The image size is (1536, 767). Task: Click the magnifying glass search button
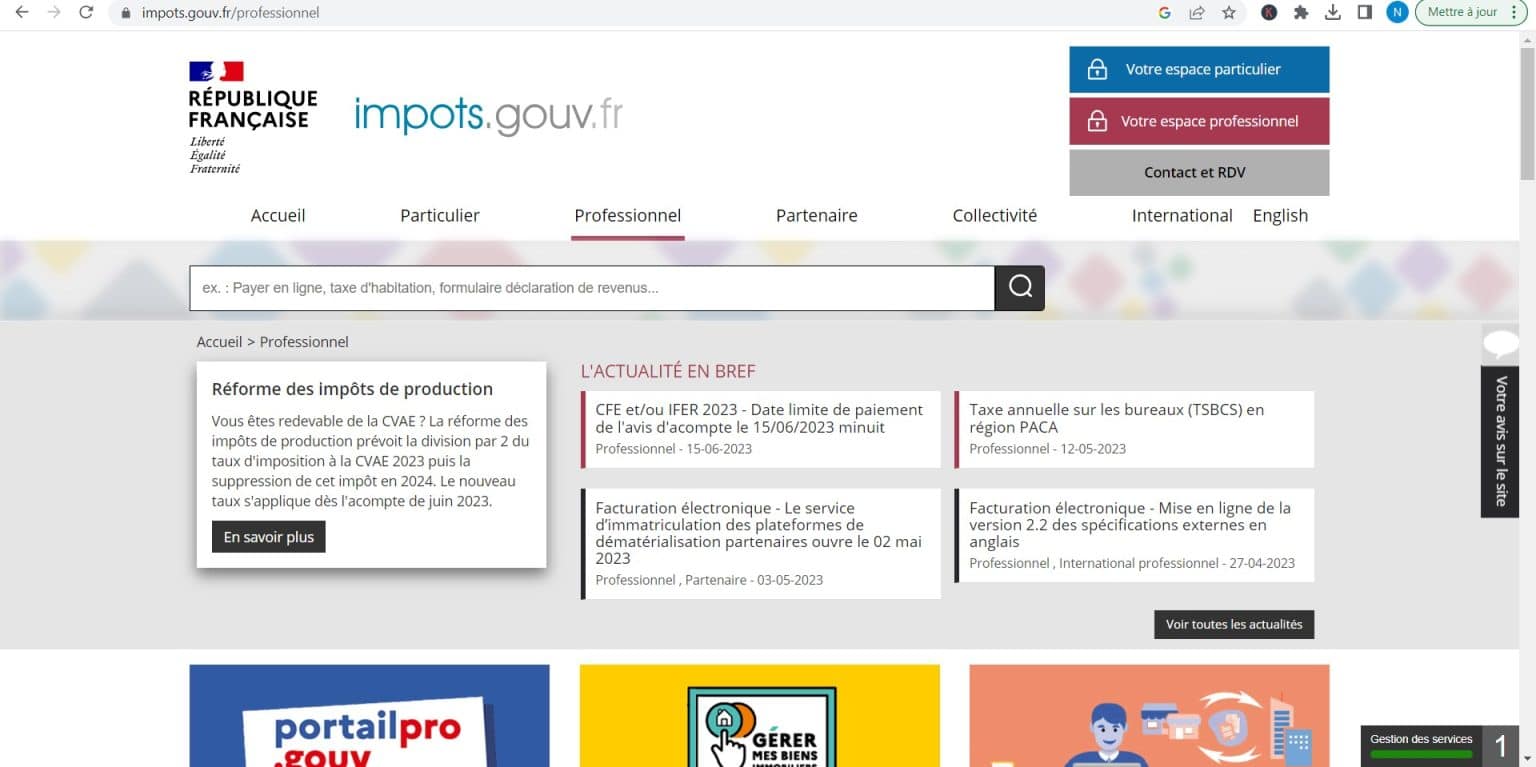pyautogui.click(x=1019, y=288)
